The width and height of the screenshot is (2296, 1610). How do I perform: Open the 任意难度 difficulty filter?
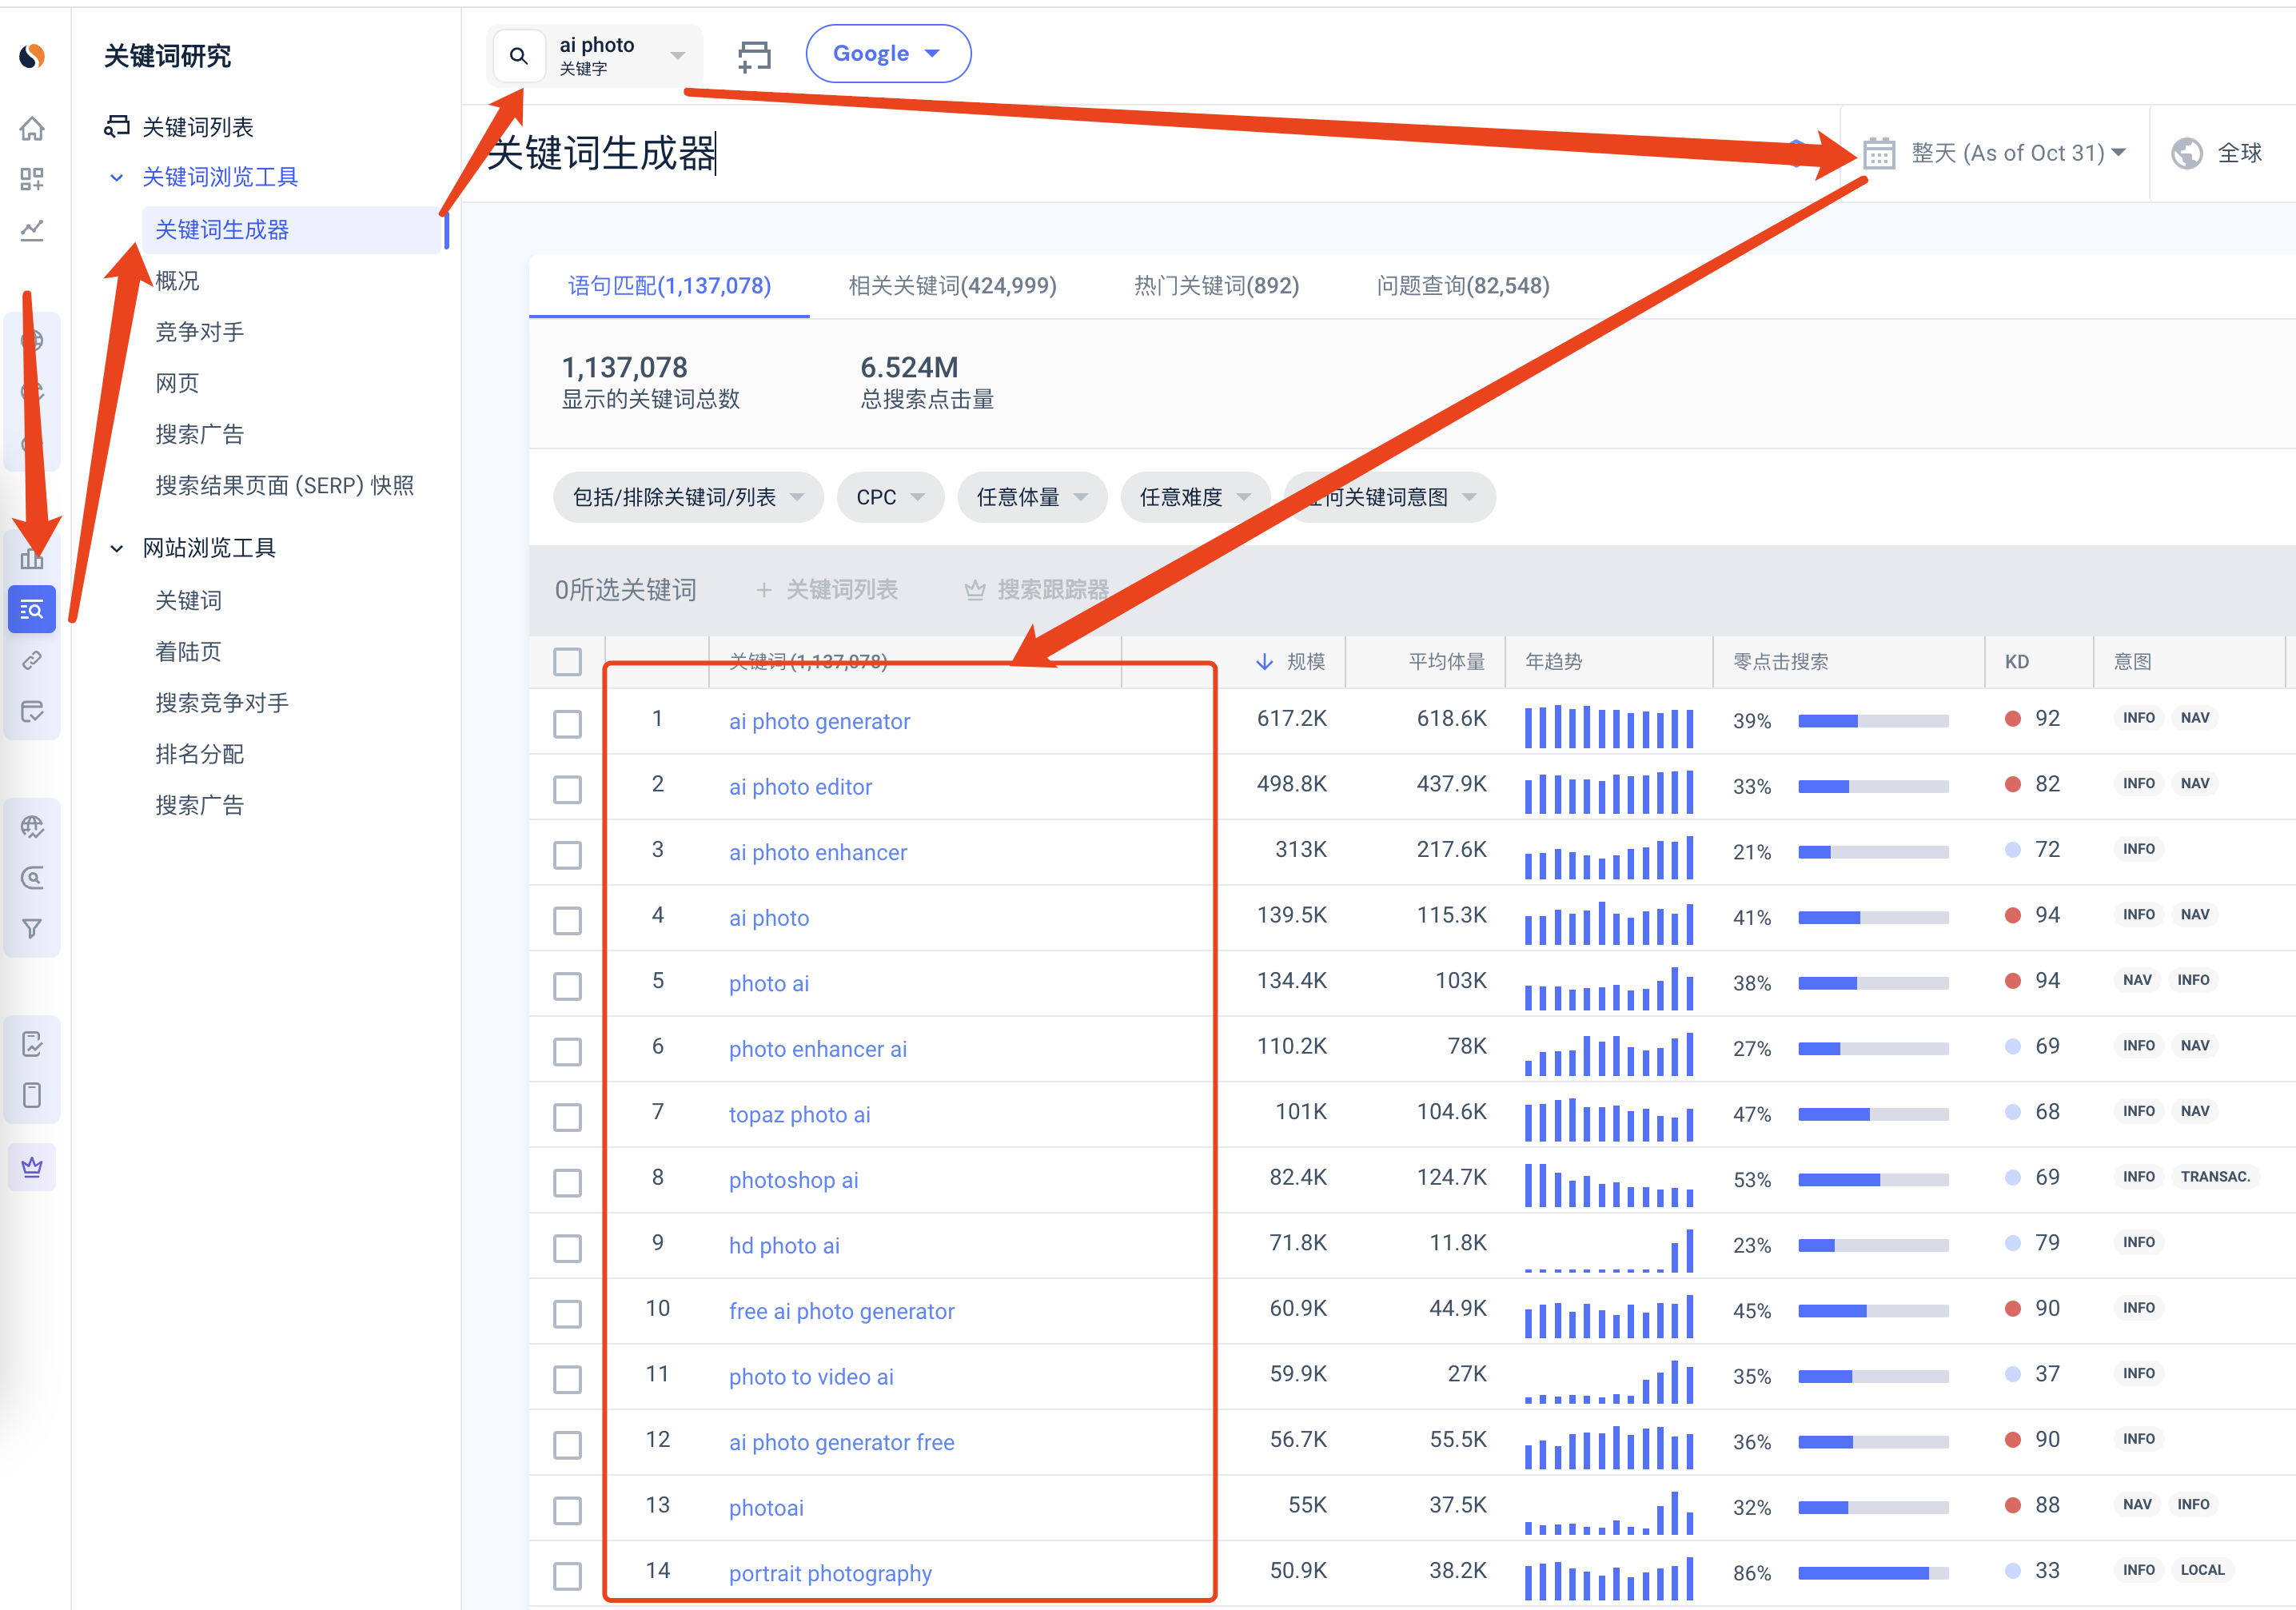click(1196, 497)
